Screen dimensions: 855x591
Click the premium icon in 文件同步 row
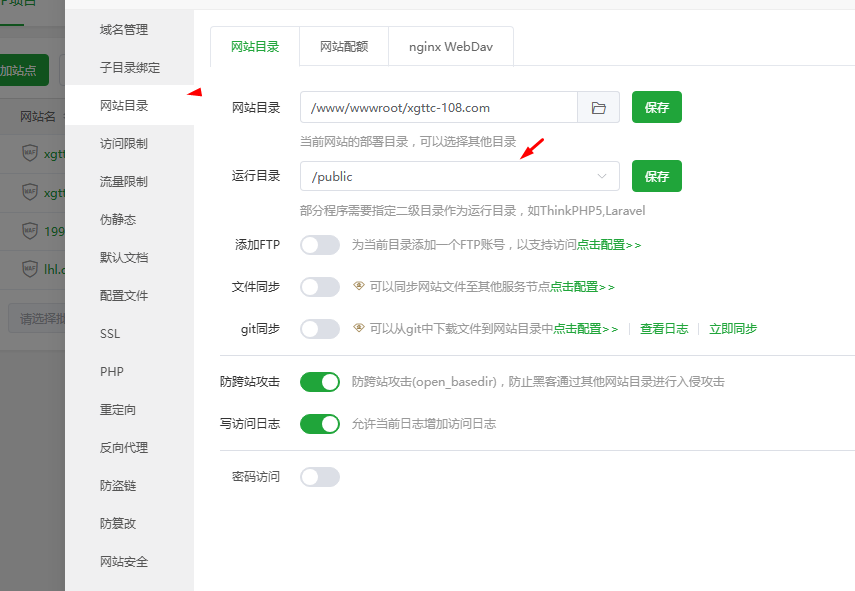358,286
